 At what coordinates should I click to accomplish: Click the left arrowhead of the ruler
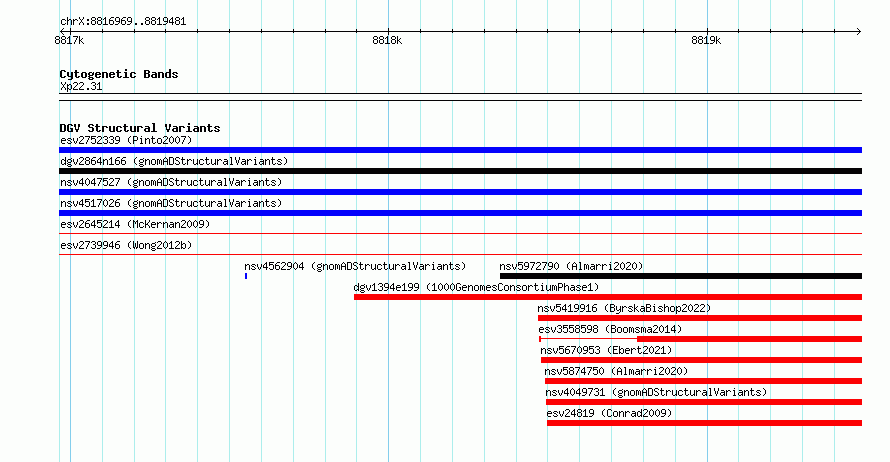coord(62,32)
